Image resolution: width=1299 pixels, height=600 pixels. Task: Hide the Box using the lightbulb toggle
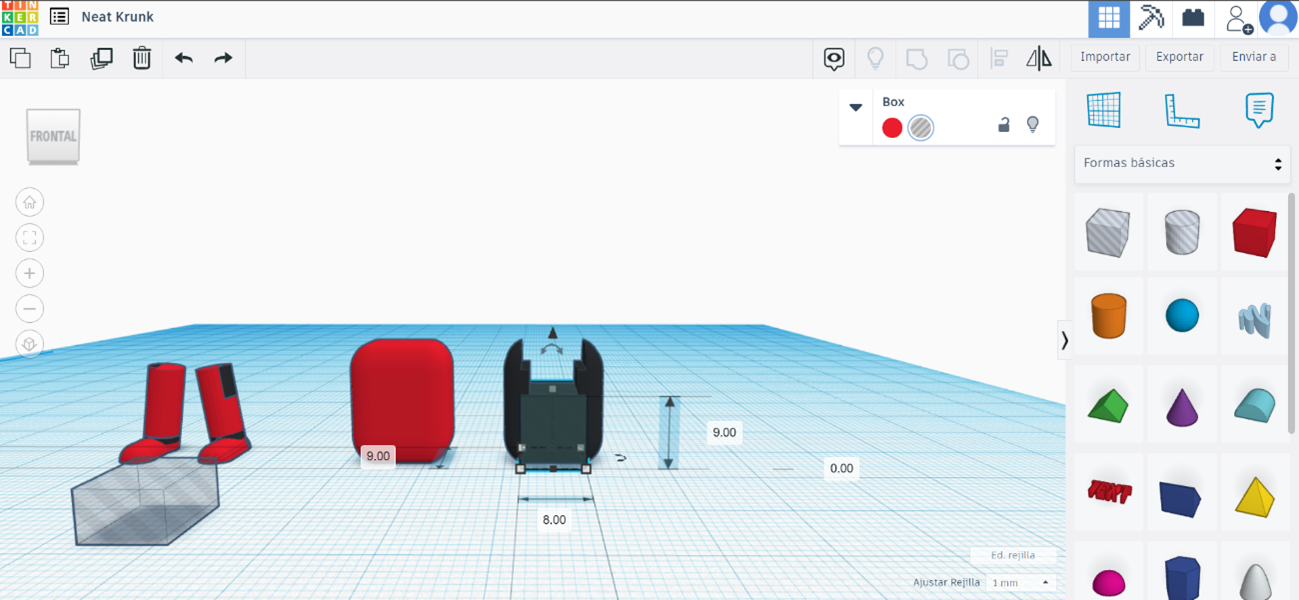click(1033, 125)
